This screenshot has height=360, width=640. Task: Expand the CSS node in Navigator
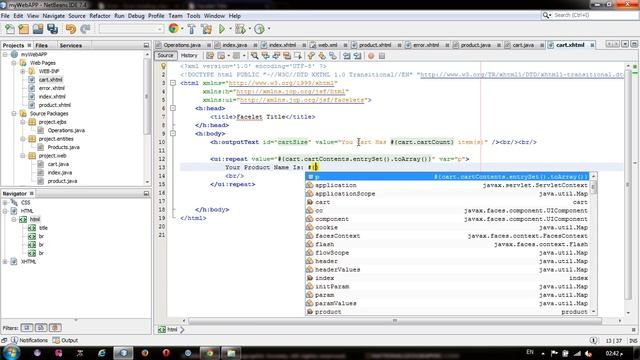pos(5,202)
